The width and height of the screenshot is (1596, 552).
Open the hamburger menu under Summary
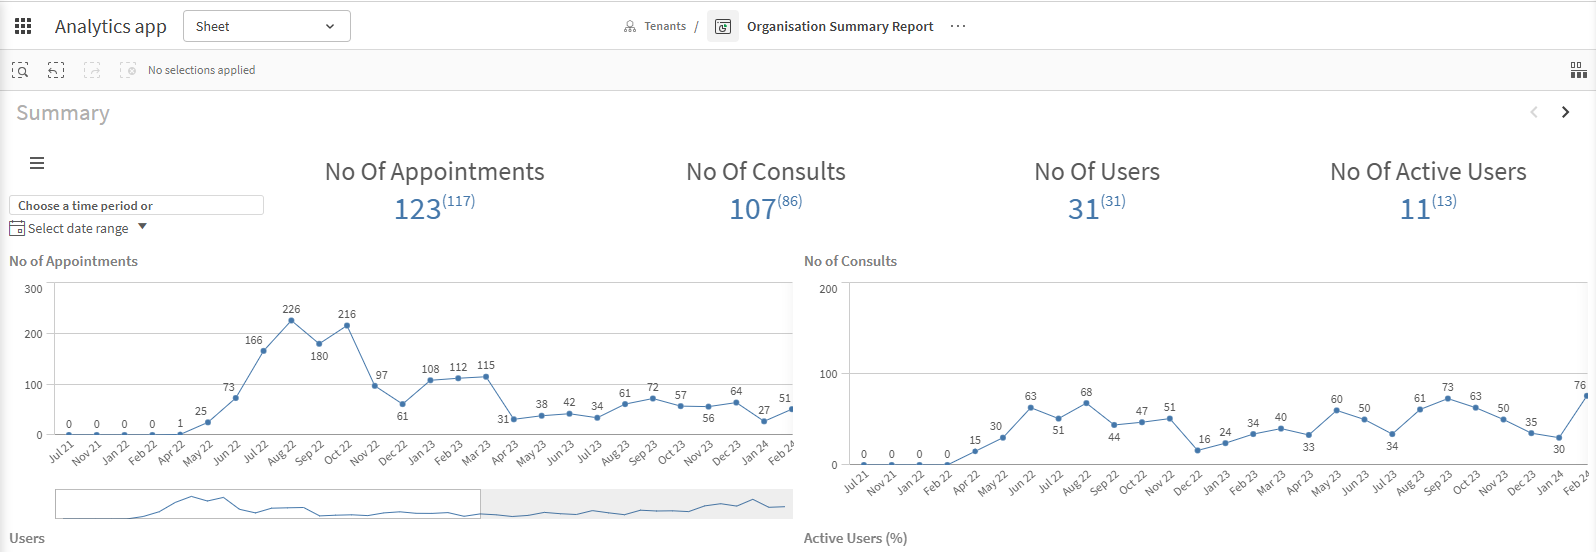coord(37,163)
